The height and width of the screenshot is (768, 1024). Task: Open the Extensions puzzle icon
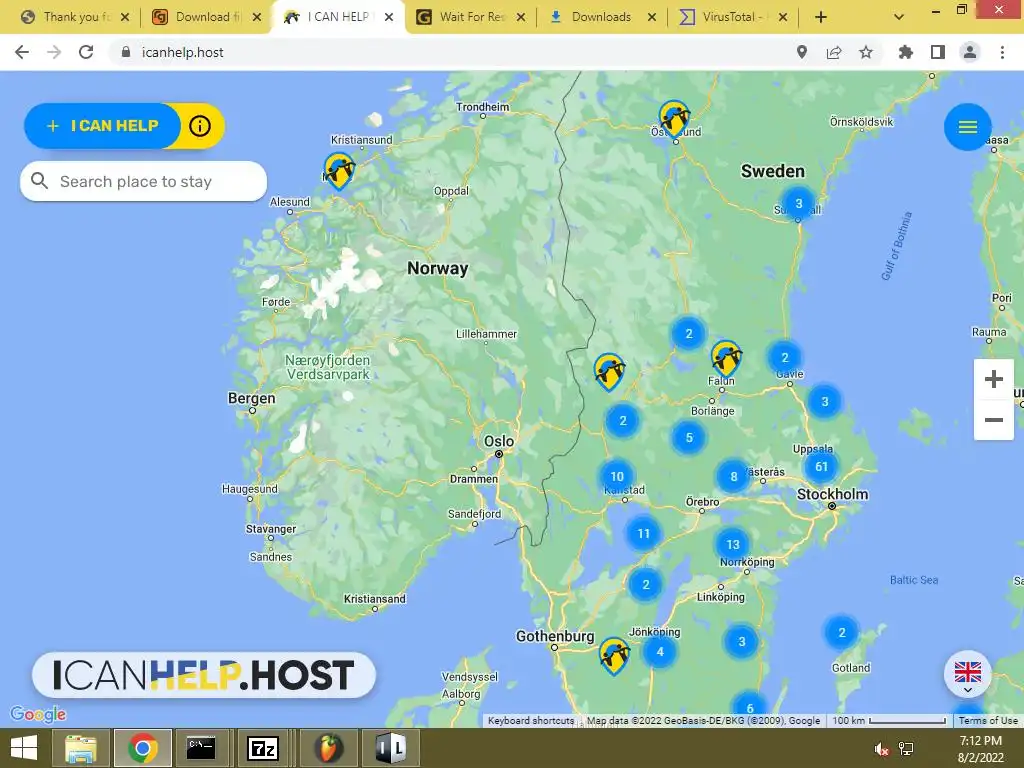[905, 52]
